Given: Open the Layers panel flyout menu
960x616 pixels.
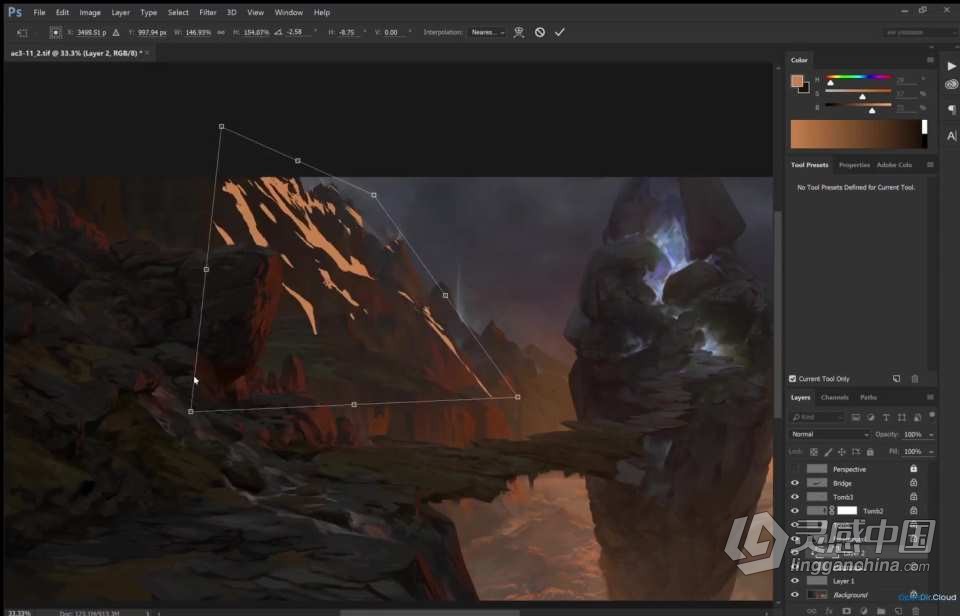Looking at the screenshot, I should (x=930, y=397).
